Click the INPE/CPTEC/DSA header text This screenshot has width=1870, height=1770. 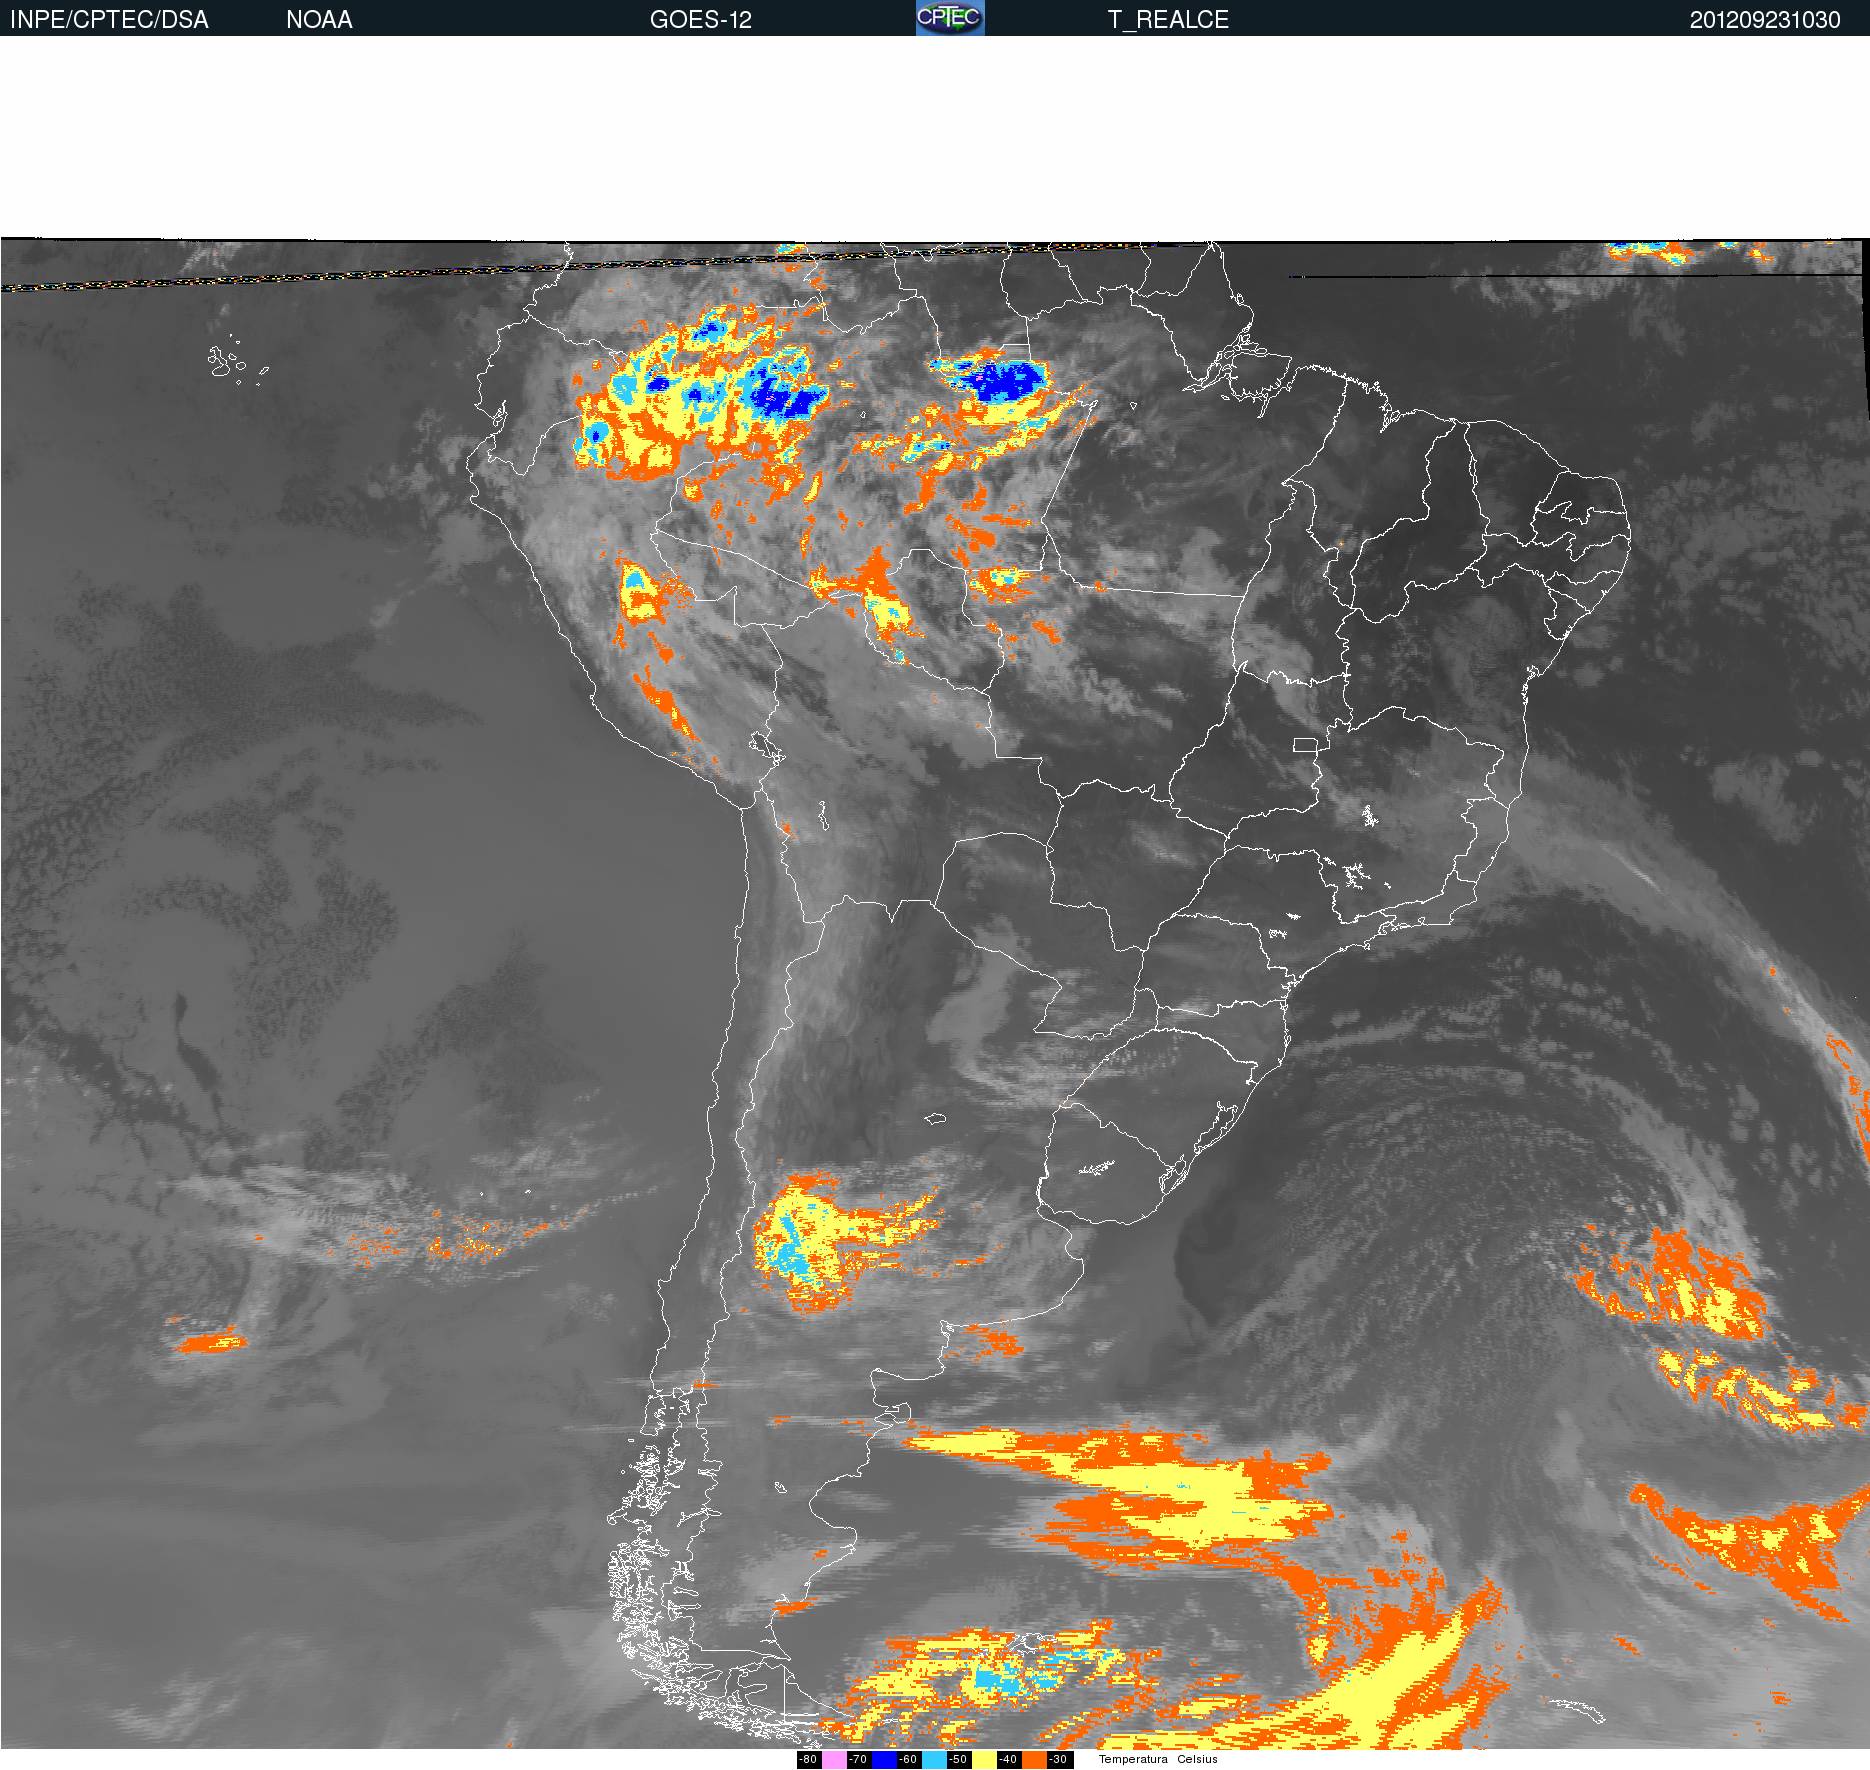click(109, 20)
